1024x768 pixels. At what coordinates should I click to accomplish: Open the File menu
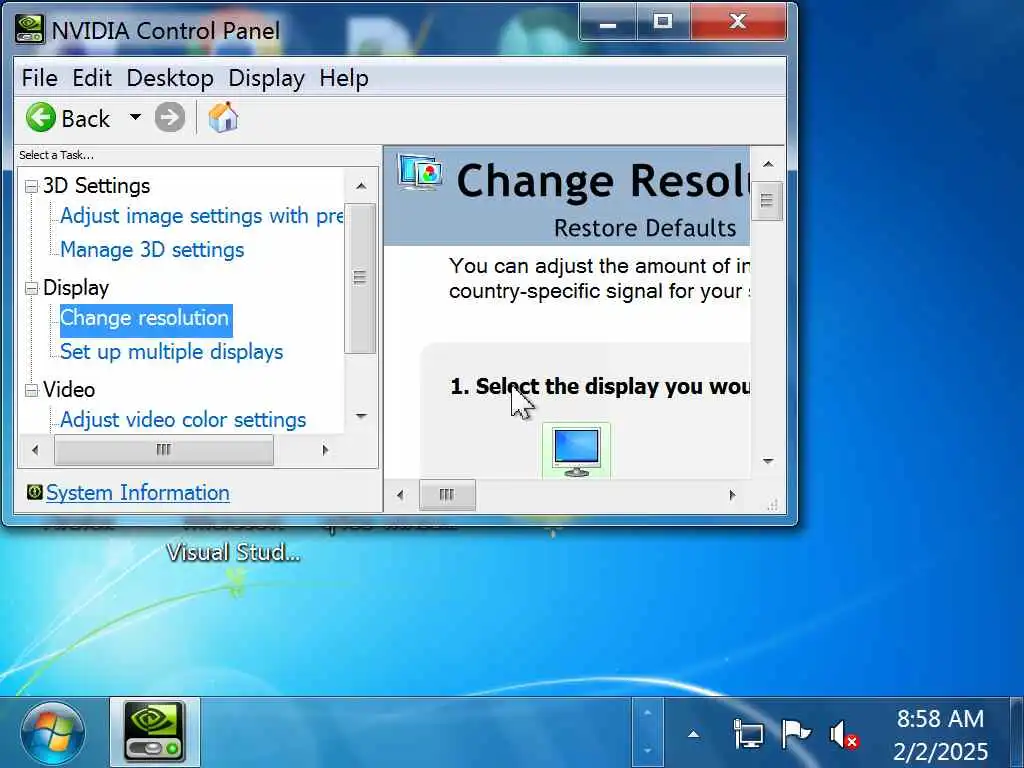click(39, 78)
